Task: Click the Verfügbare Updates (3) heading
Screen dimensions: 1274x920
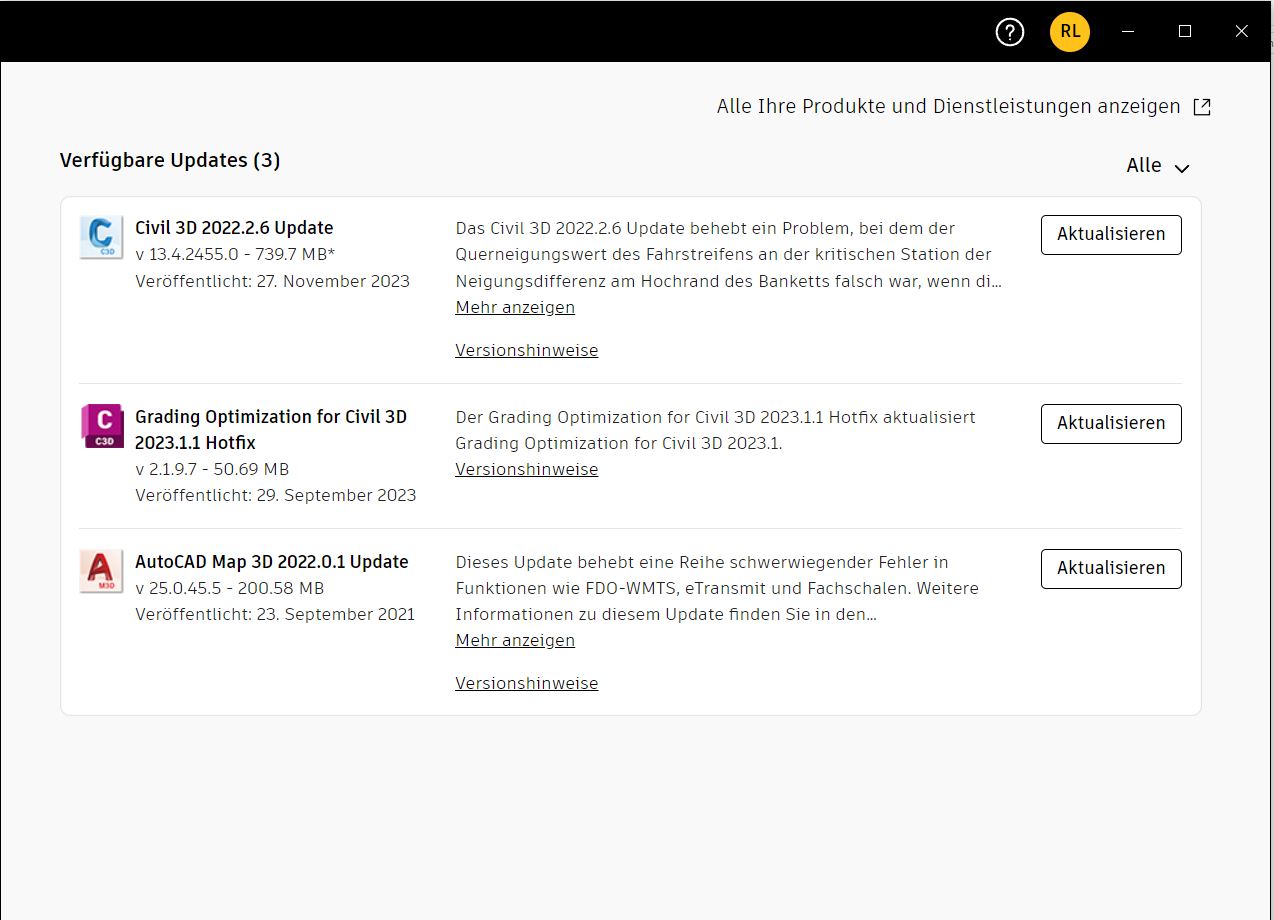Action: pos(170,161)
